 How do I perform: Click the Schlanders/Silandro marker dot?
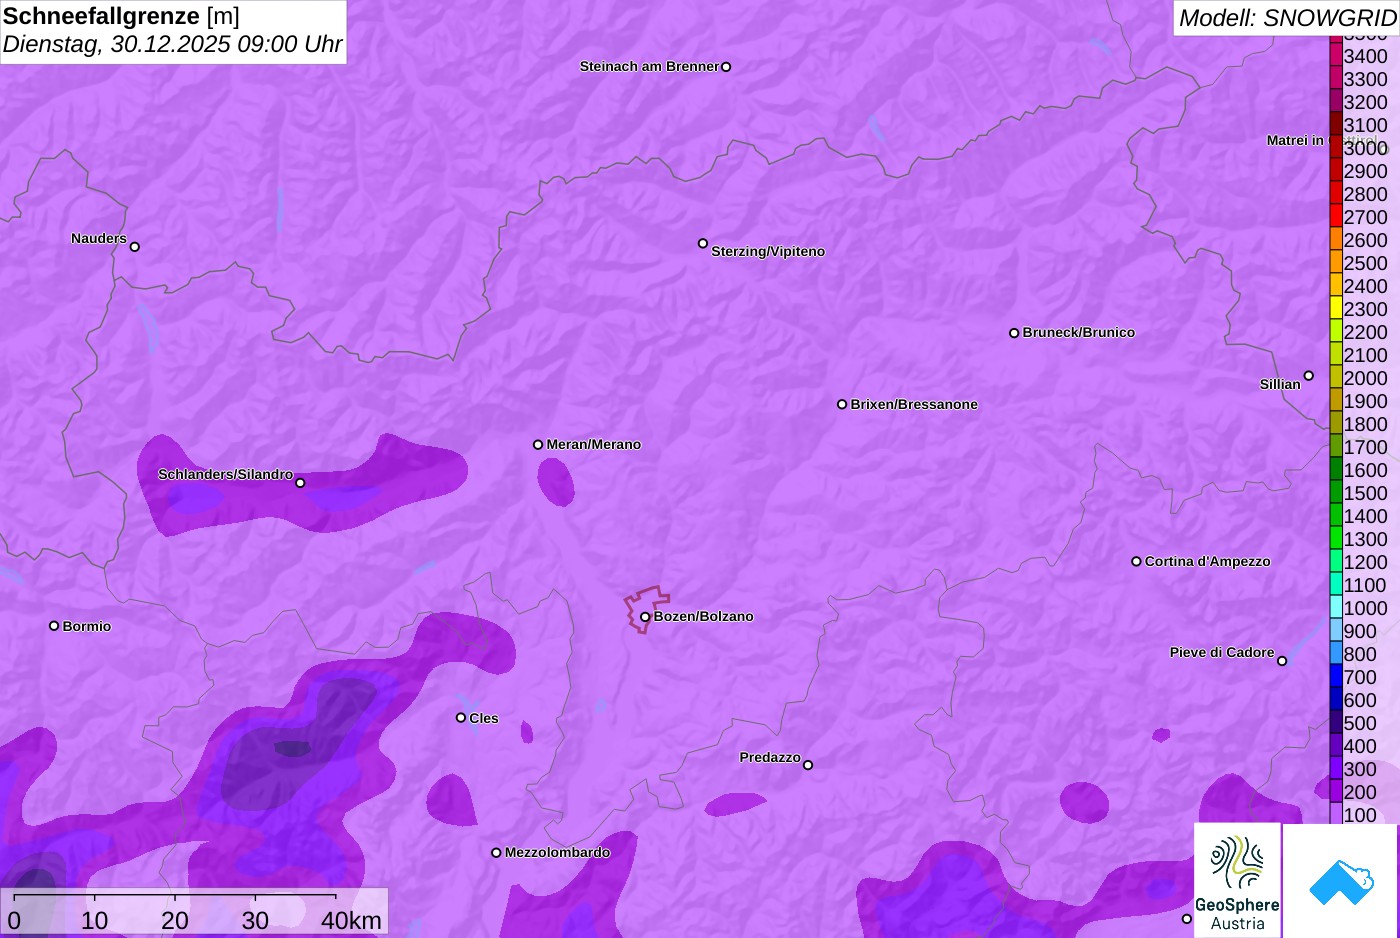(300, 483)
